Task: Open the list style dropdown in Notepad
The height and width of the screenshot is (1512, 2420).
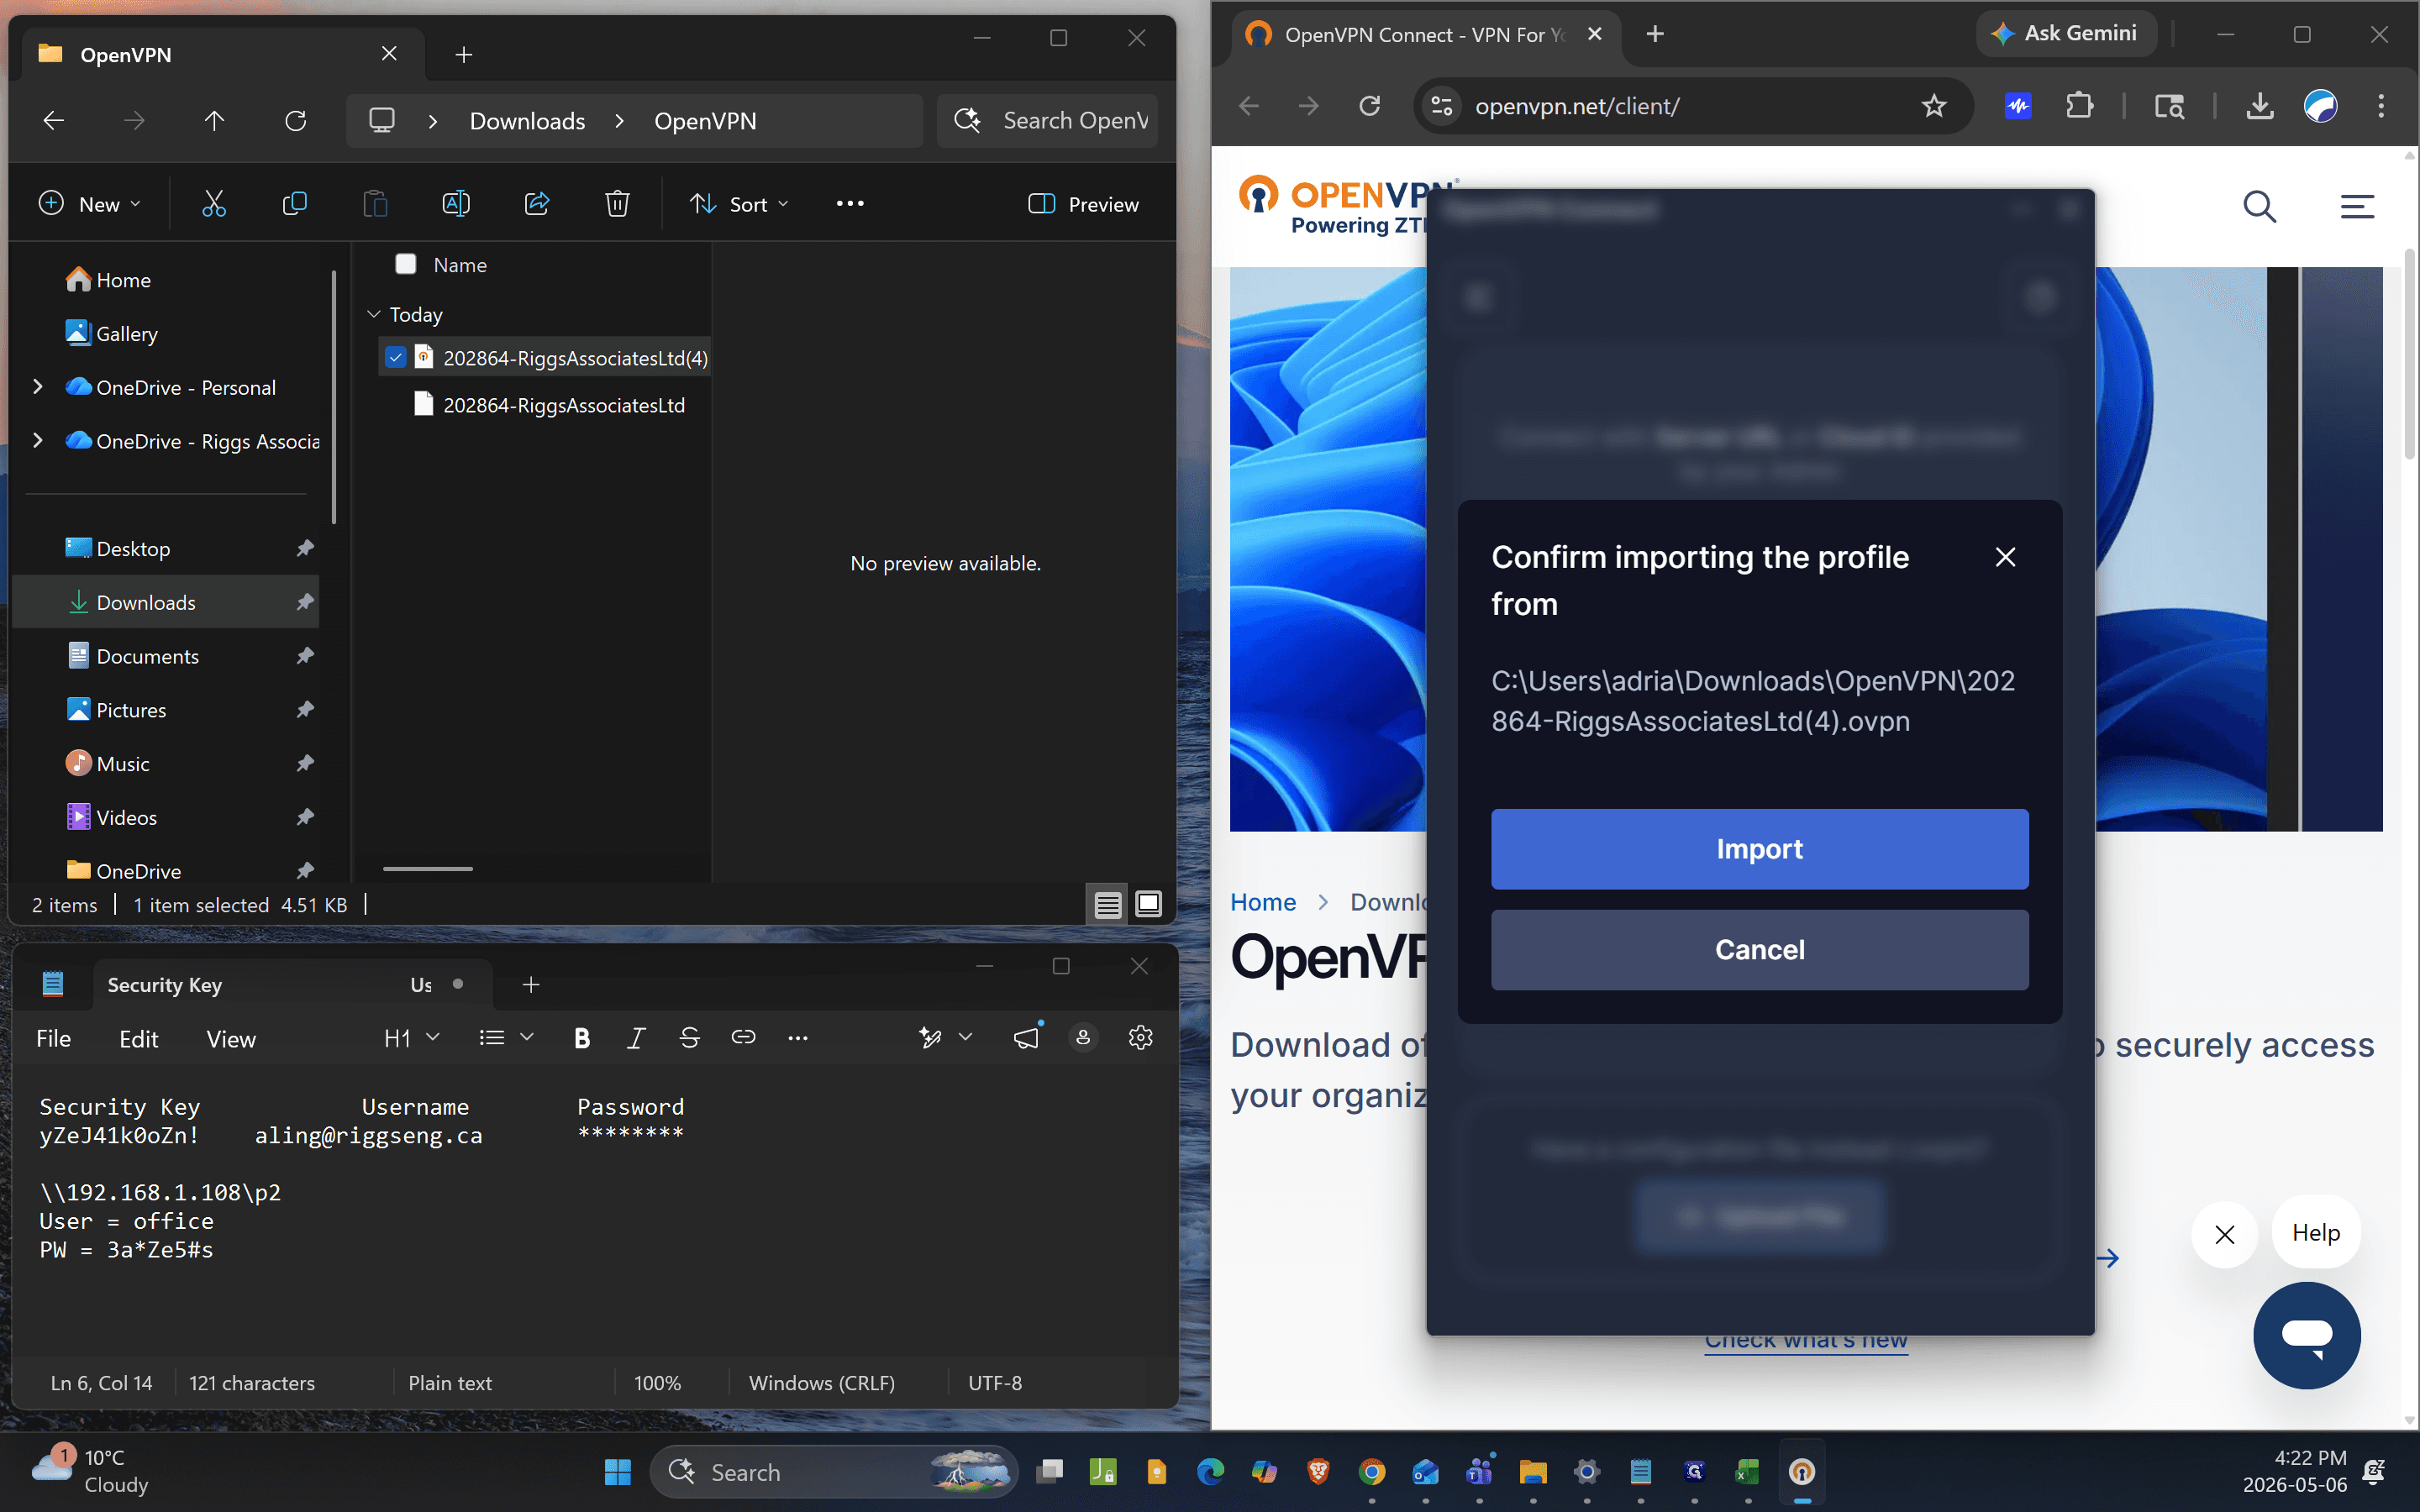Action: click(x=506, y=1038)
